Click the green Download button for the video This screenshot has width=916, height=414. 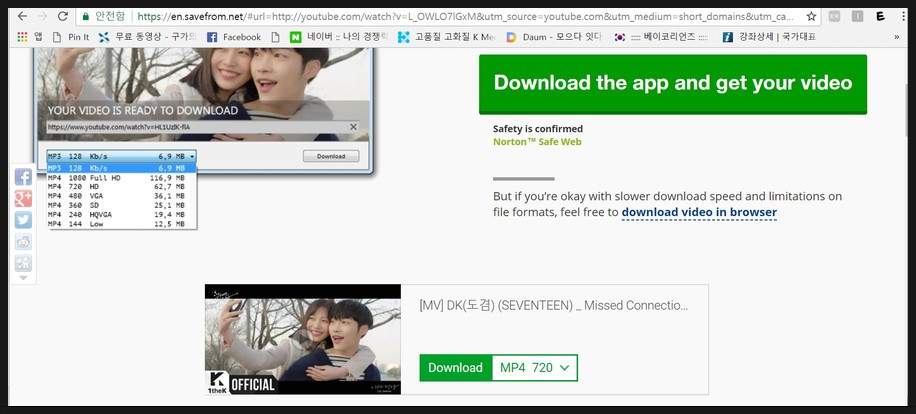(456, 368)
